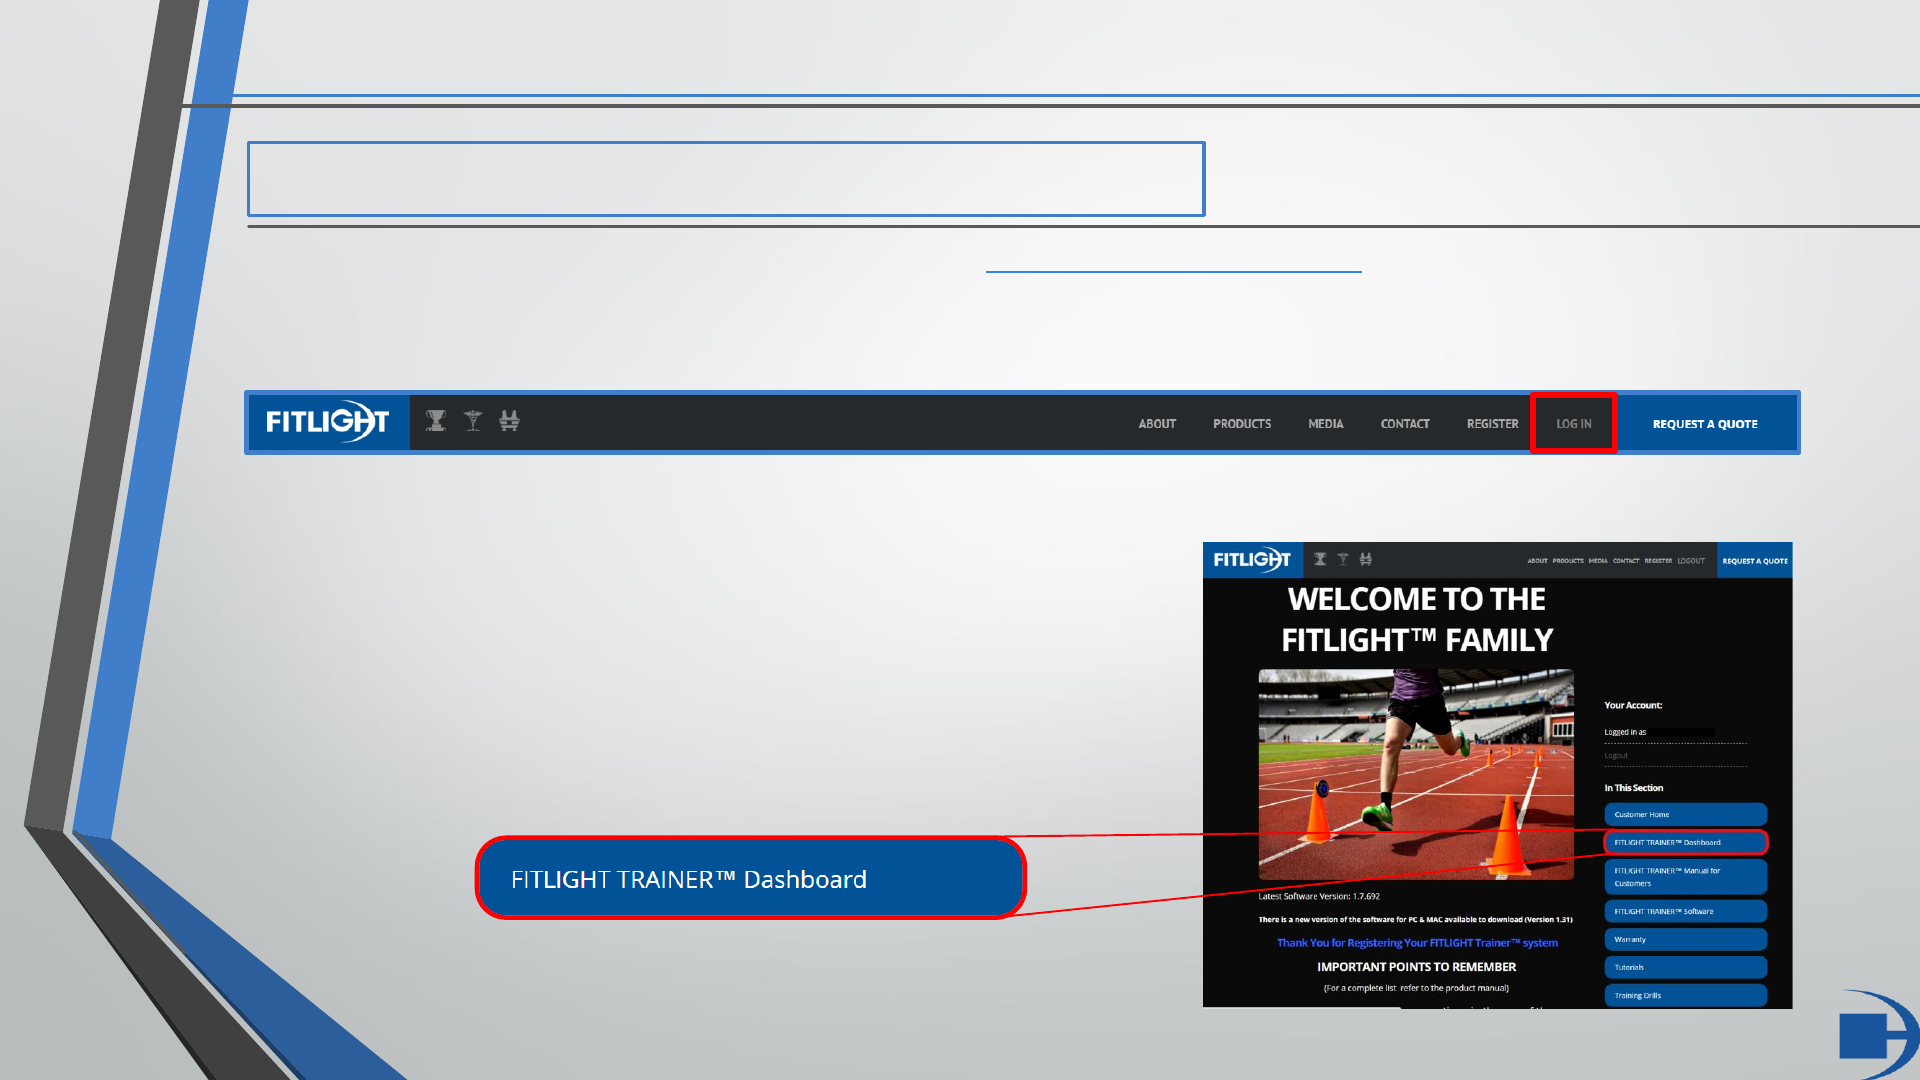This screenshot has height=1080, width=1920.
Task: Open the Warranty sidebar button
Action: click(x=1685, y=939)
